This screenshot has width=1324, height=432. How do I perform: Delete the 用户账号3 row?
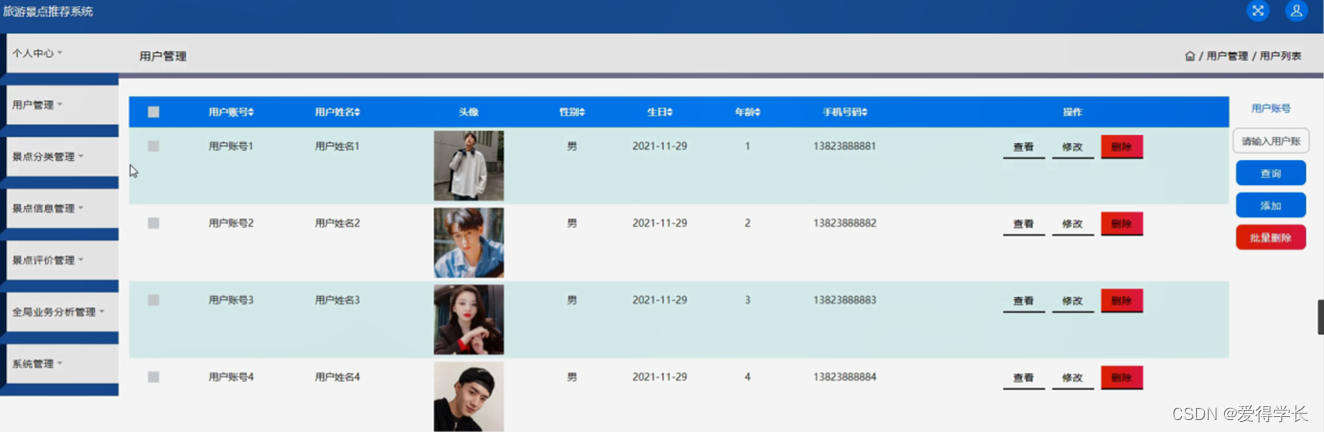point(1121,301)
